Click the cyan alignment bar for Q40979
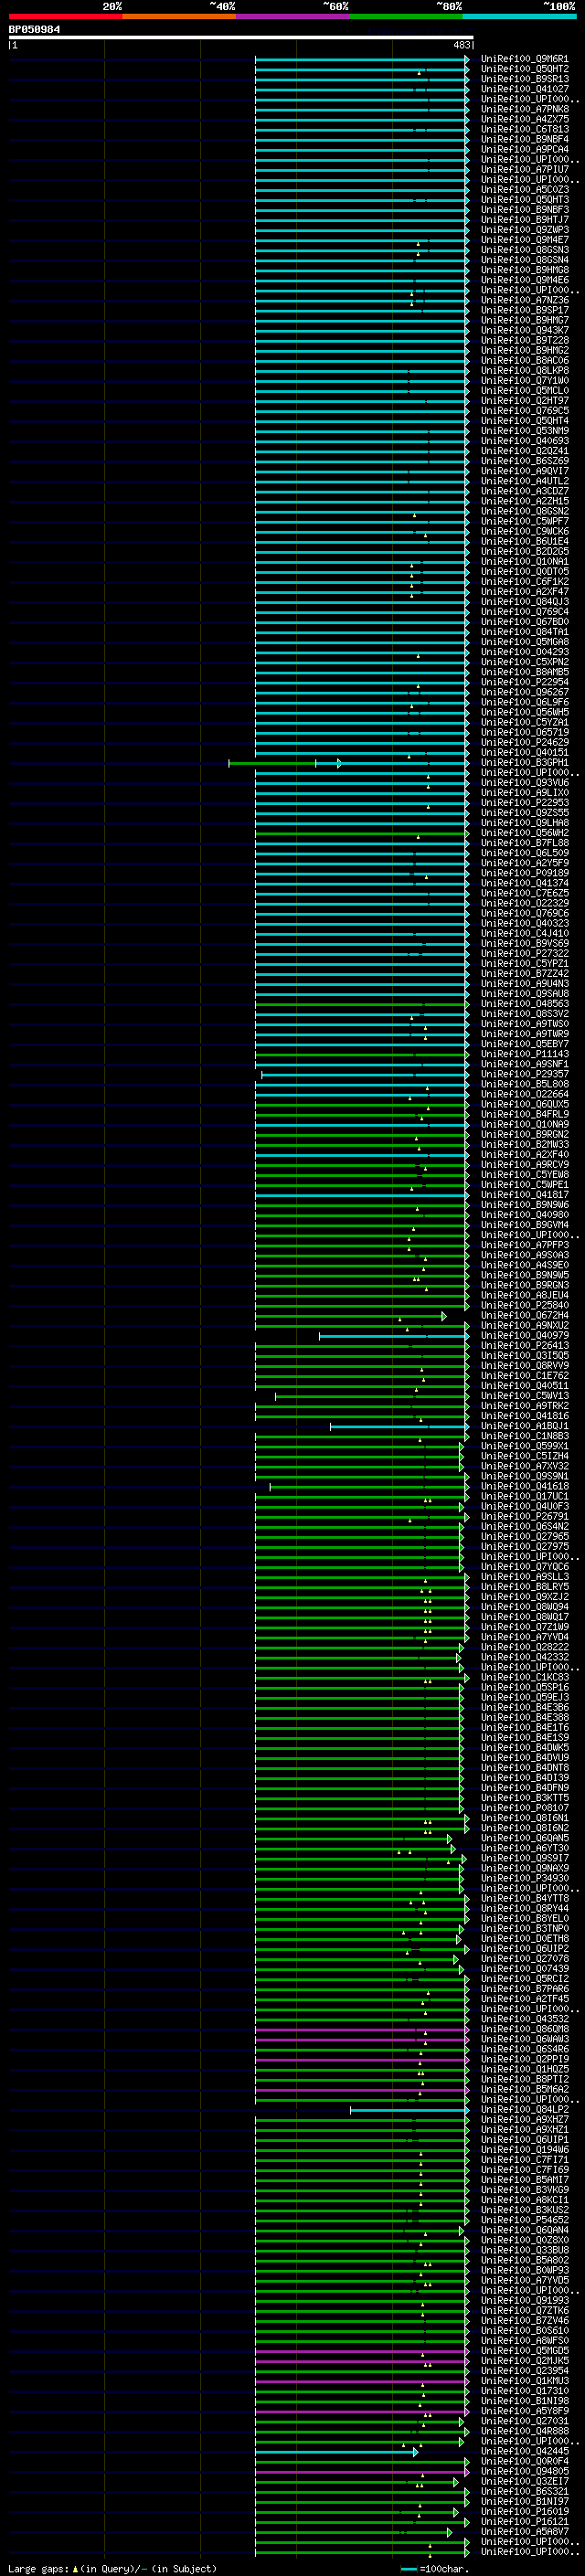 pyautogui.click(x=393, y=1336)
